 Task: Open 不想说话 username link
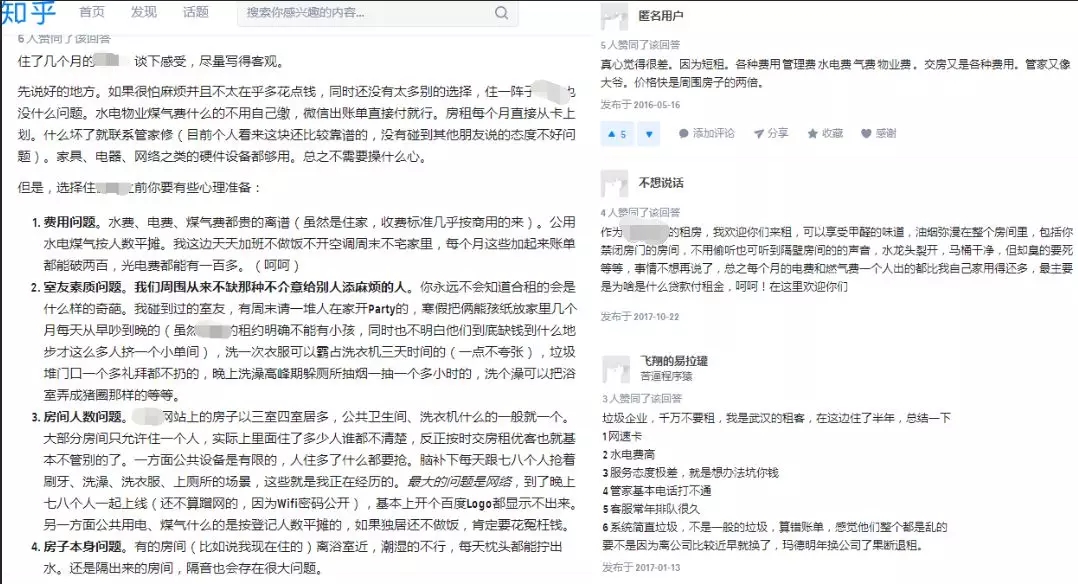661,182
